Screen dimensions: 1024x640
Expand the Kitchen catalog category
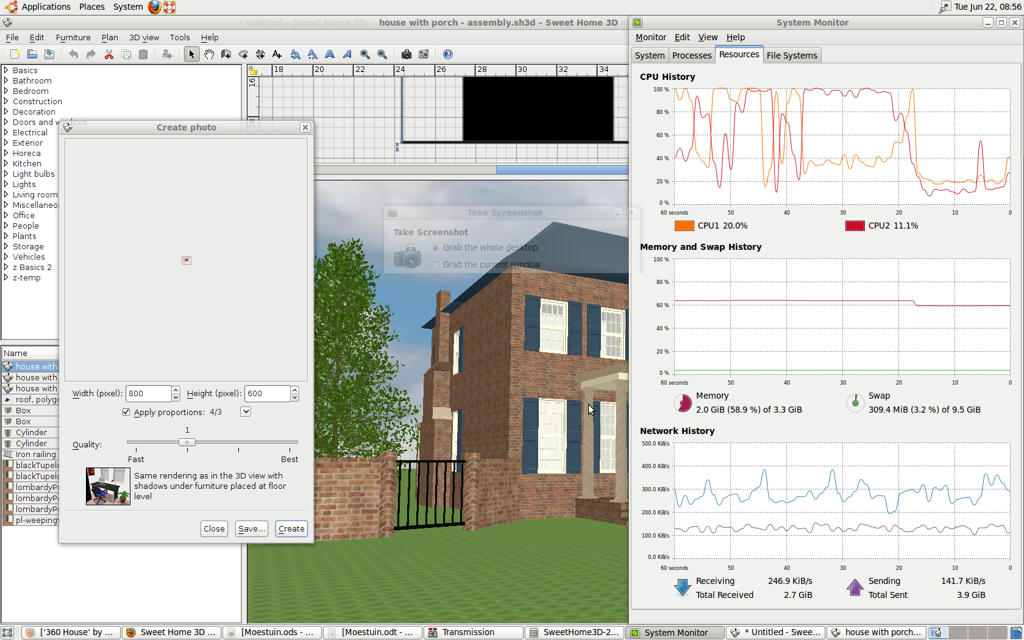[x=6, y=163]
